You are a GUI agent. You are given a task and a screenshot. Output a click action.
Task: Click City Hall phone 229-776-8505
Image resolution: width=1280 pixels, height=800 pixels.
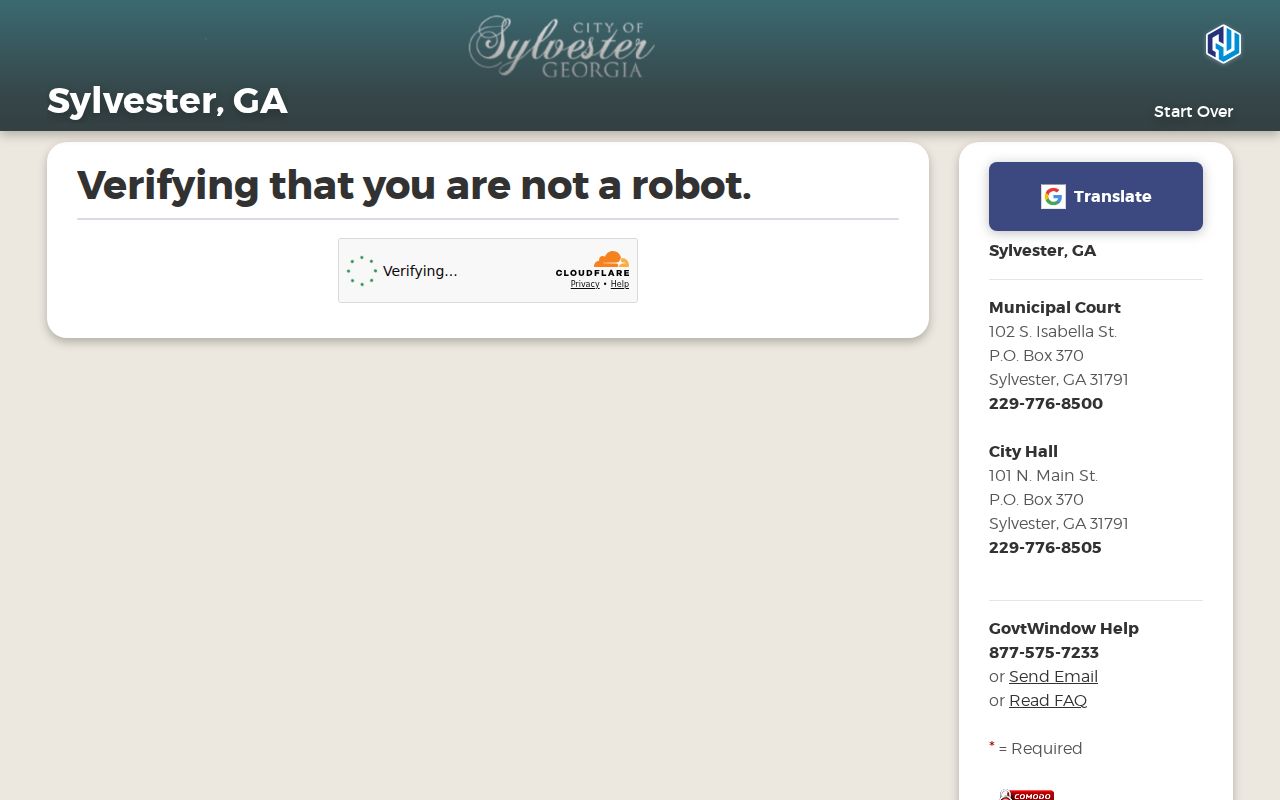click(1045, 548)
